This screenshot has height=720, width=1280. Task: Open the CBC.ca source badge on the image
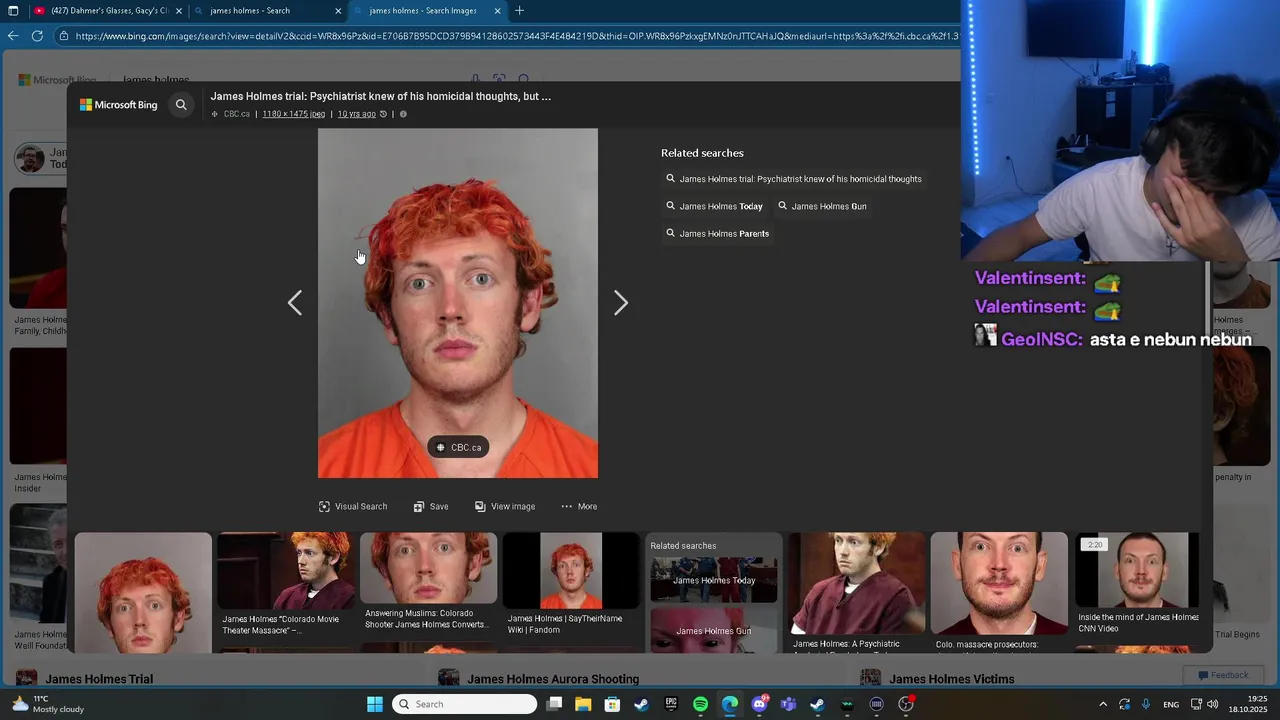click(459, 447)
